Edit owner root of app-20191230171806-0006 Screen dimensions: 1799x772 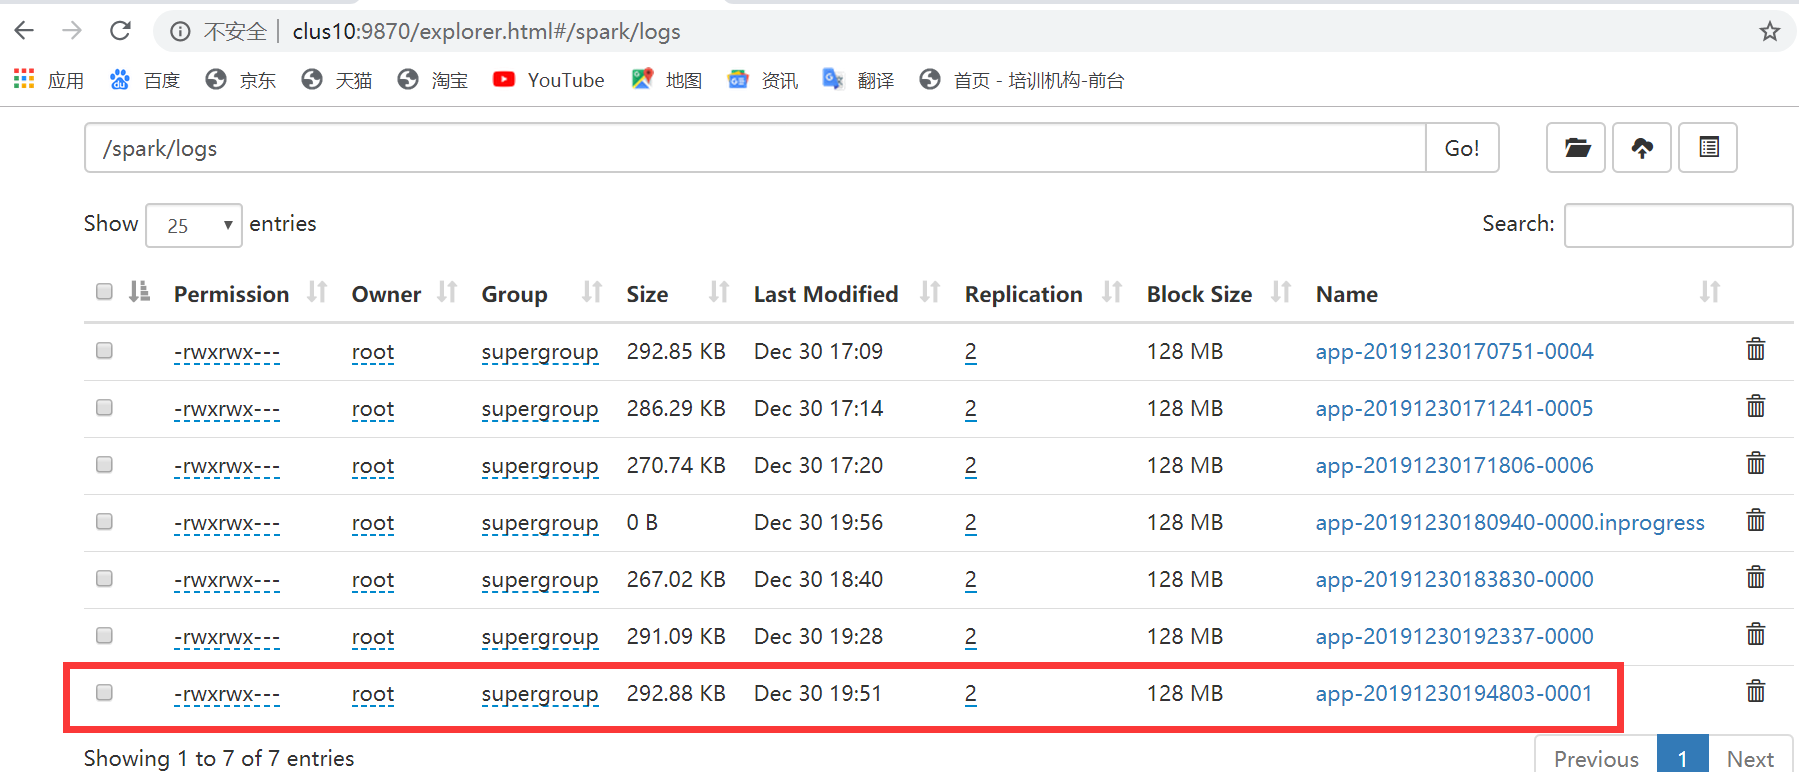click(373, 466)
